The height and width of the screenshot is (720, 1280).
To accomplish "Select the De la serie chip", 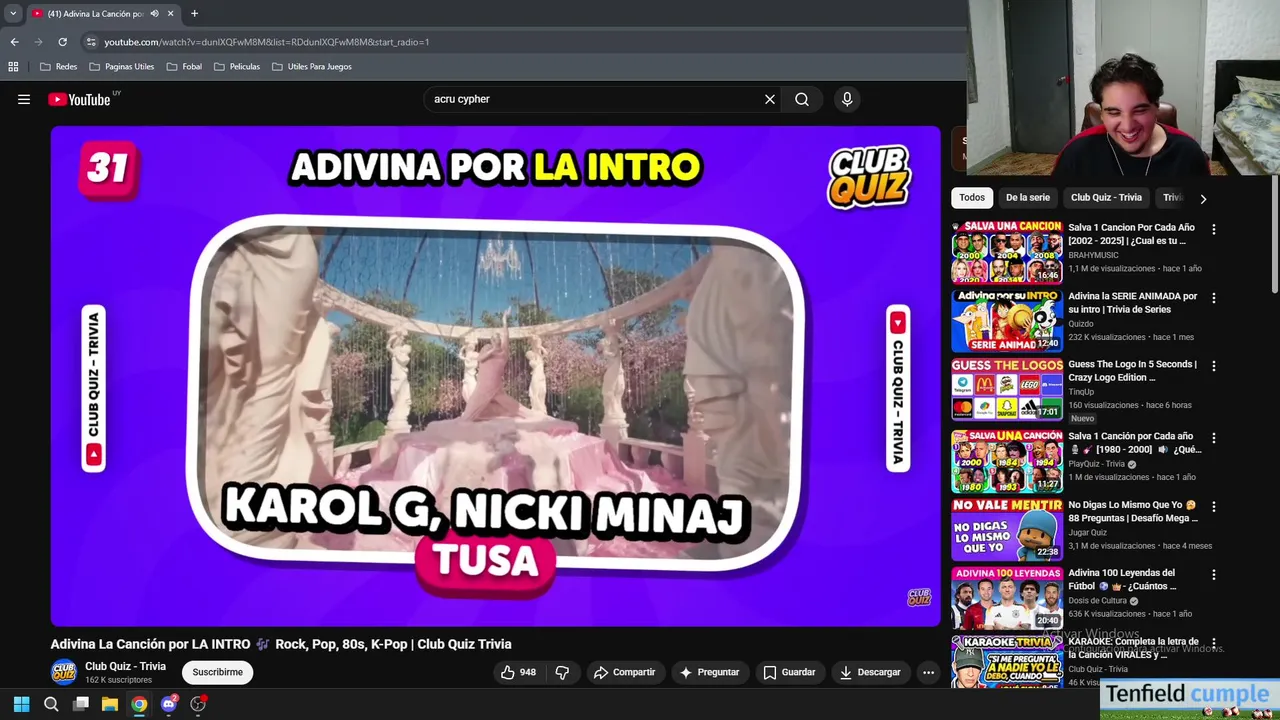I will tap(1028, 197).
